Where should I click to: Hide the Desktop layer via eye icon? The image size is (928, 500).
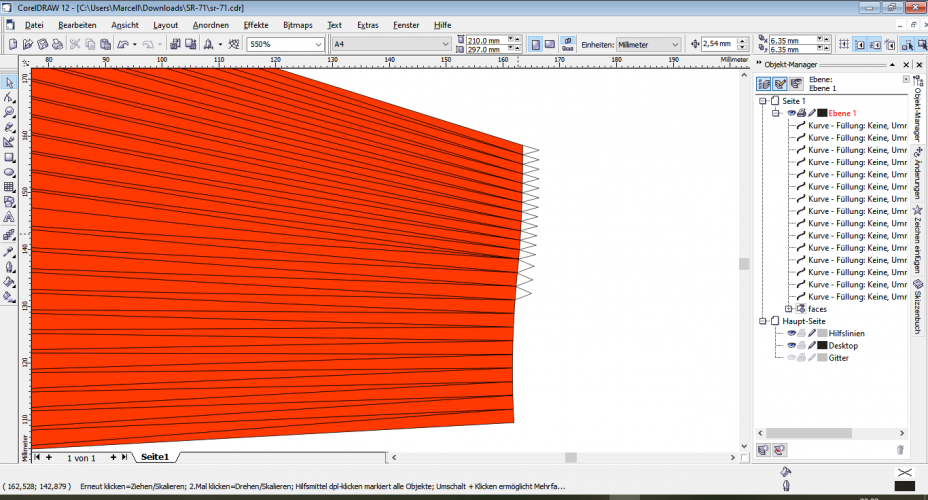pyautogui.click(x=791, y=346)
